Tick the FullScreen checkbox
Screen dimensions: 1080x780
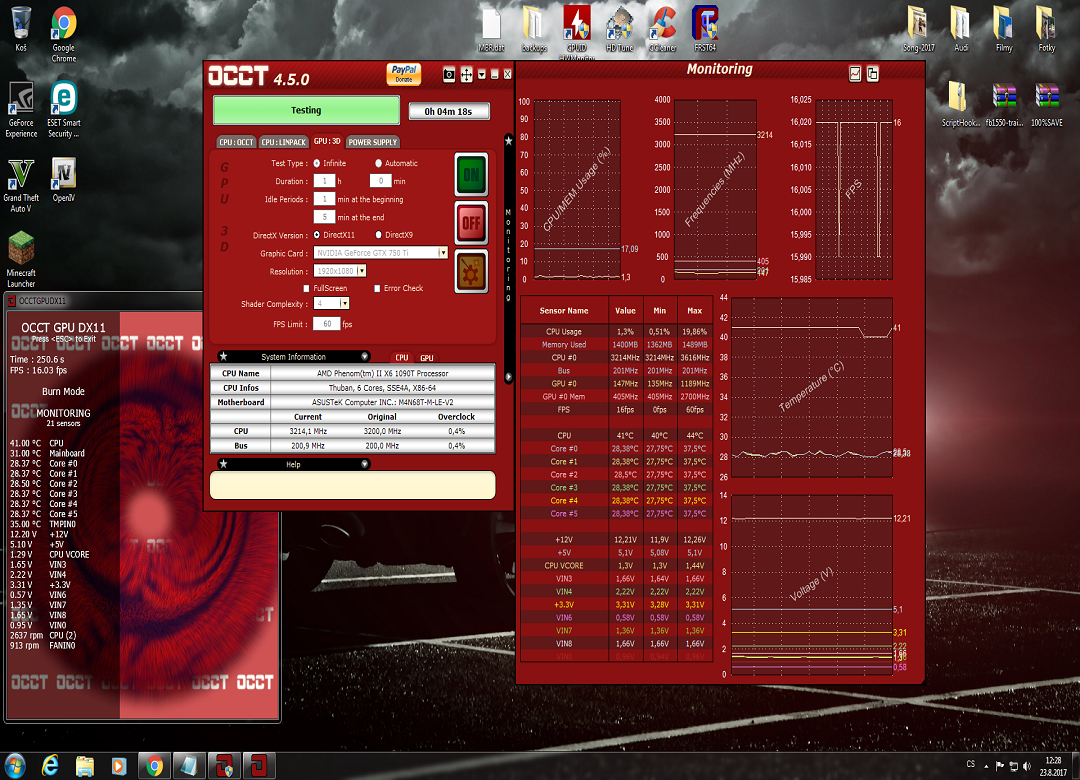click(x=306, y=288)
